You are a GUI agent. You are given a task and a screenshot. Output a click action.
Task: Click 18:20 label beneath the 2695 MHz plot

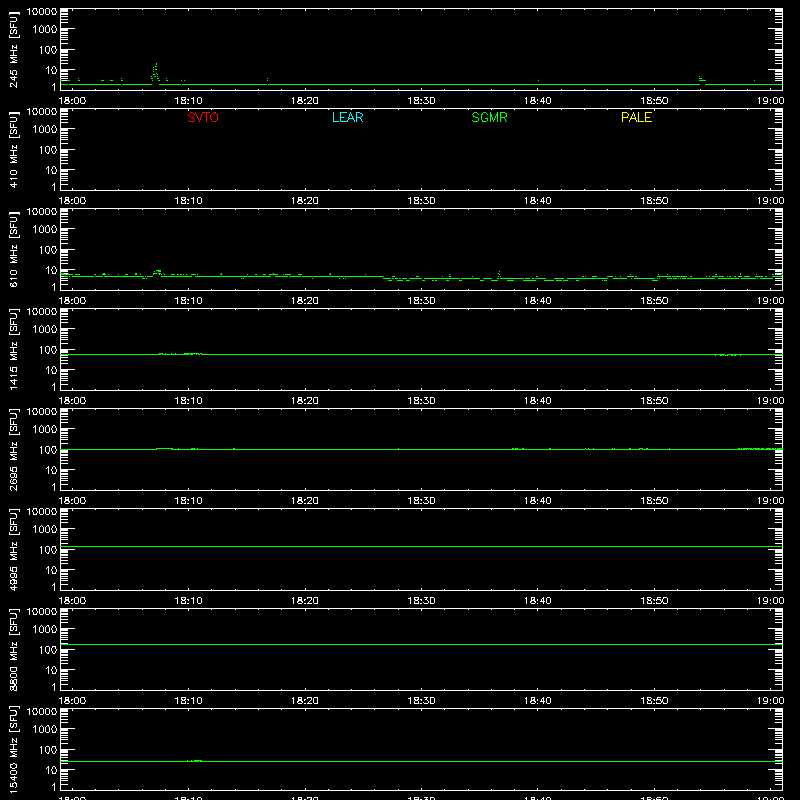pos(305,501)
